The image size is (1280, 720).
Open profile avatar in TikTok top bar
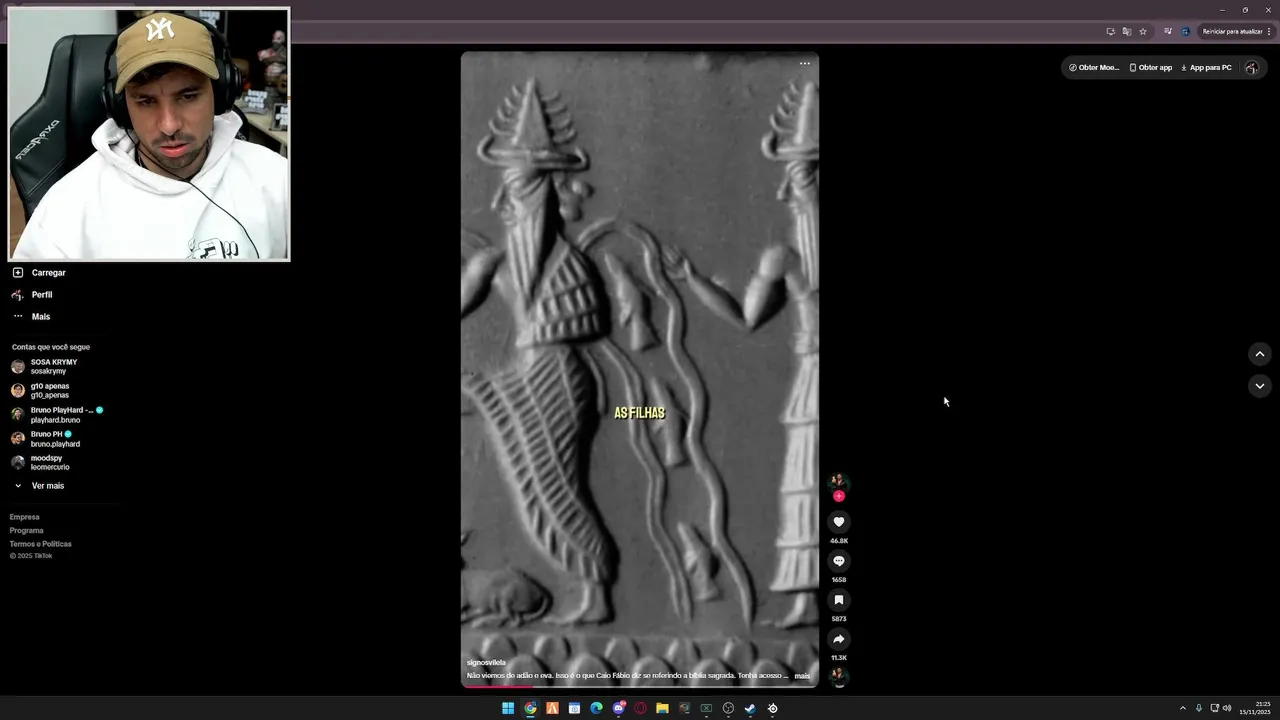pos(1251,68)
